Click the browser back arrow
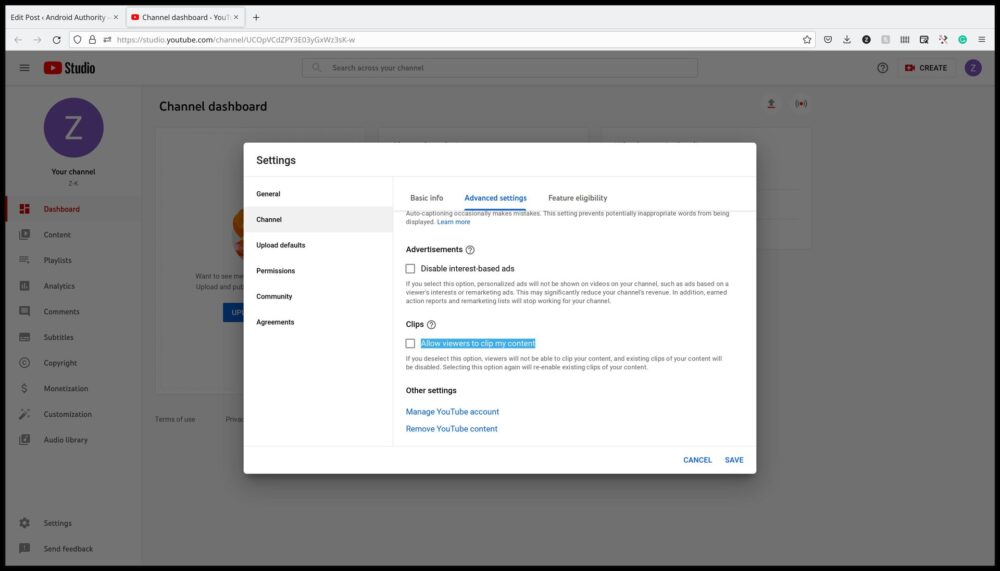The width and height of the screenshot is (1000, 571). (18, 40)
